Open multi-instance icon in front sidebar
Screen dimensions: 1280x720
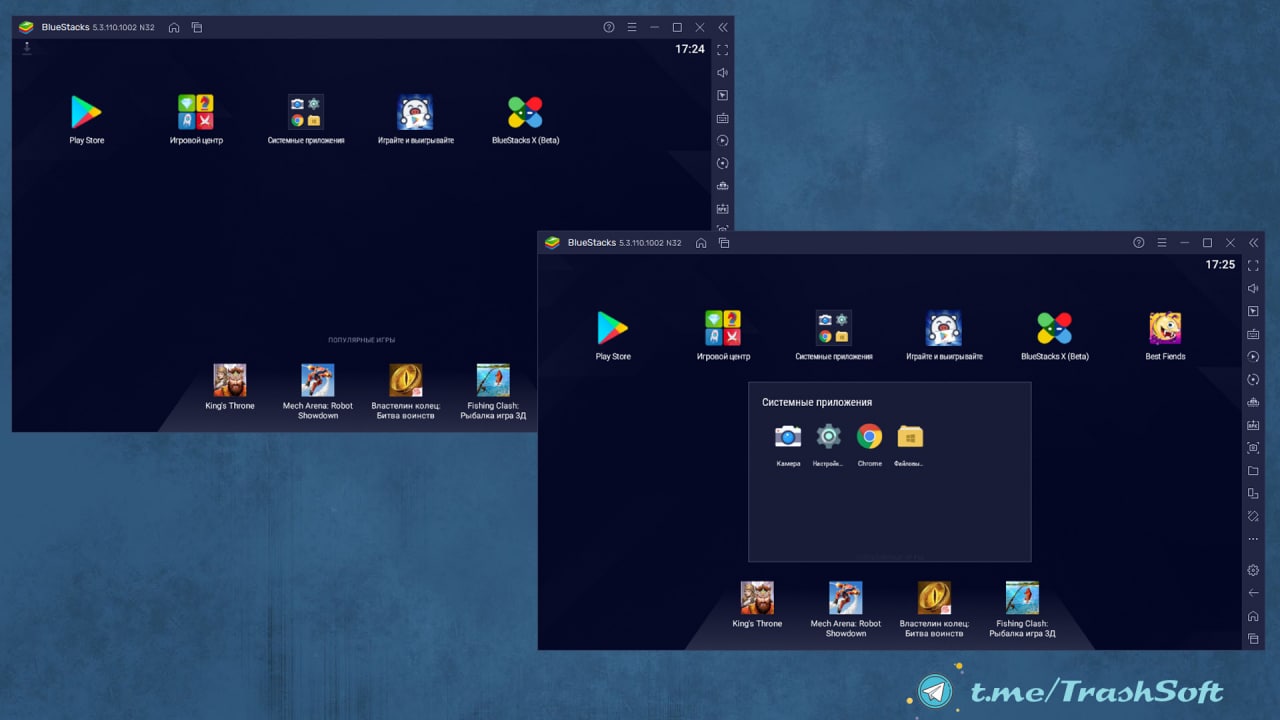(1253, 494)
